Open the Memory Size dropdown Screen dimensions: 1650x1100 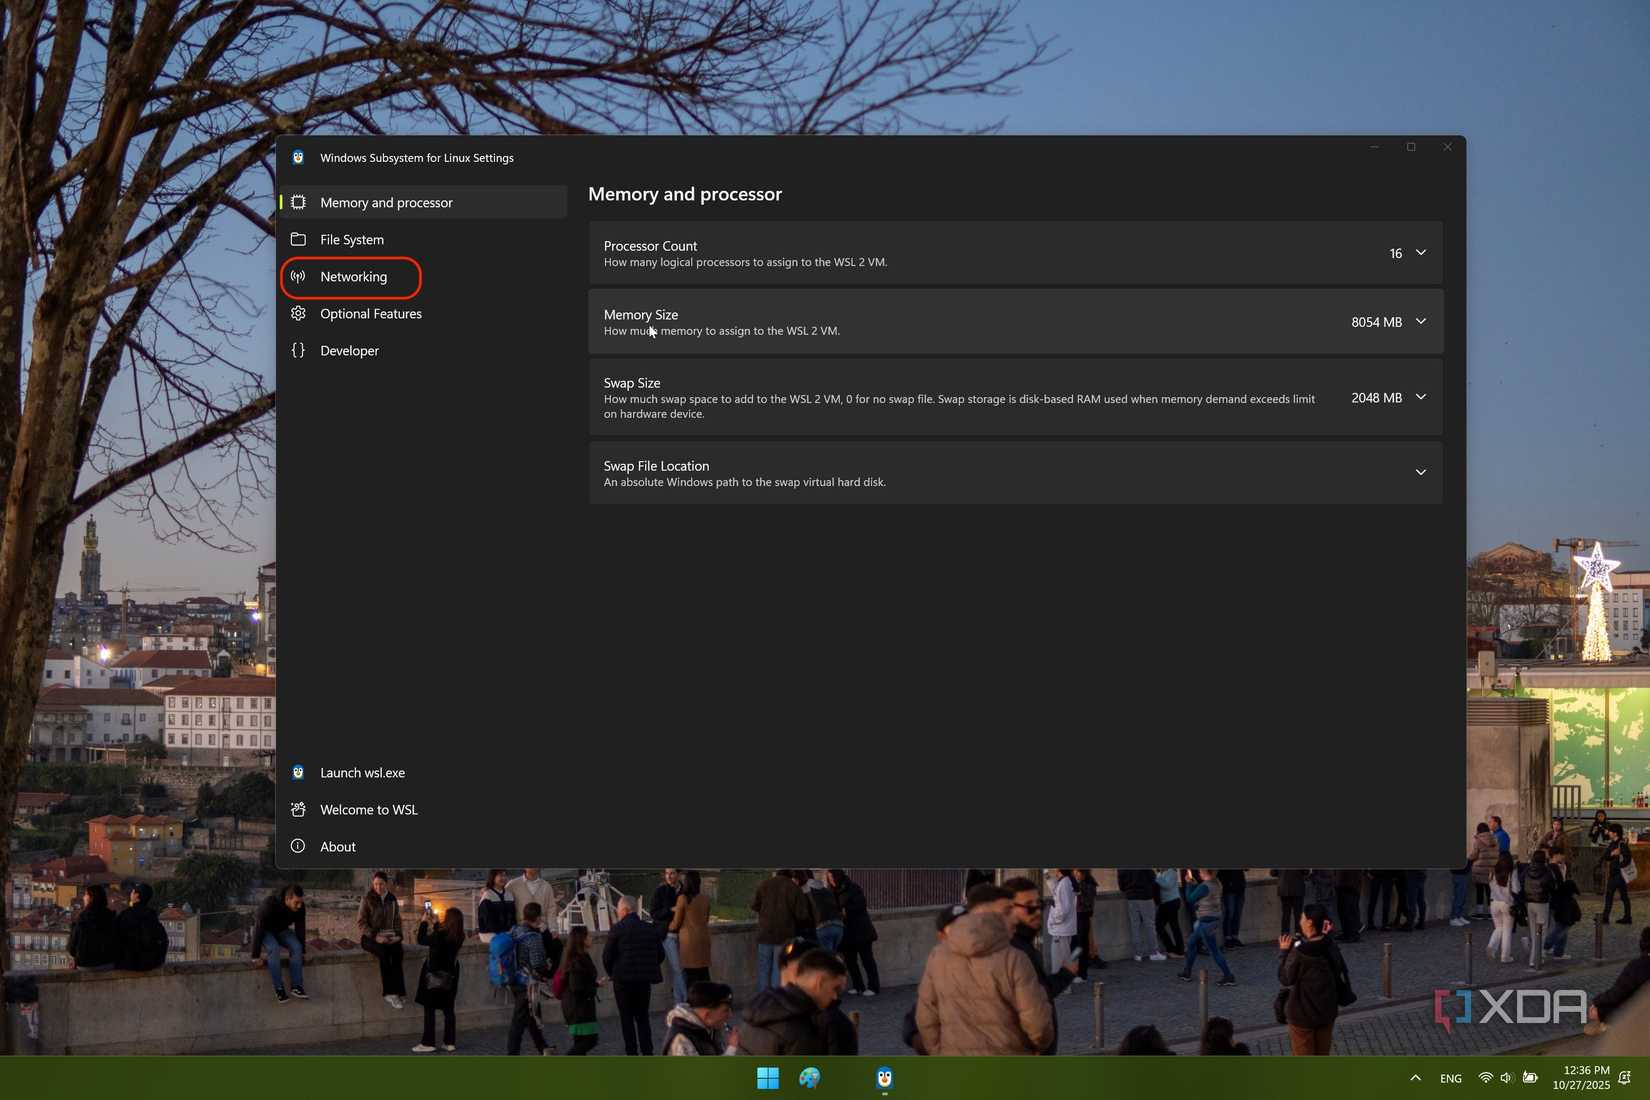[x=1420, y=322]
